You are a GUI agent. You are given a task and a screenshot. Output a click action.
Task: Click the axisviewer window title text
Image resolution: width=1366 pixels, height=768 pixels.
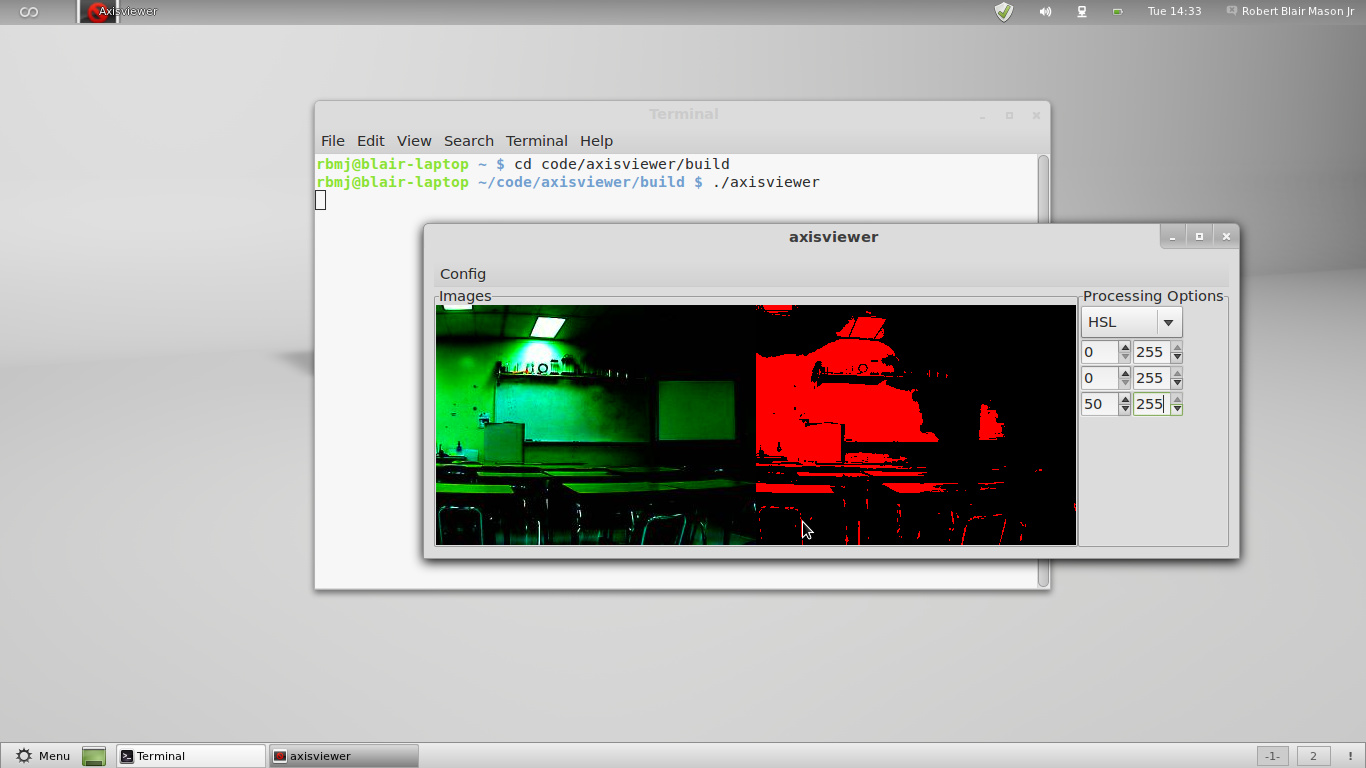click(833, 237)
